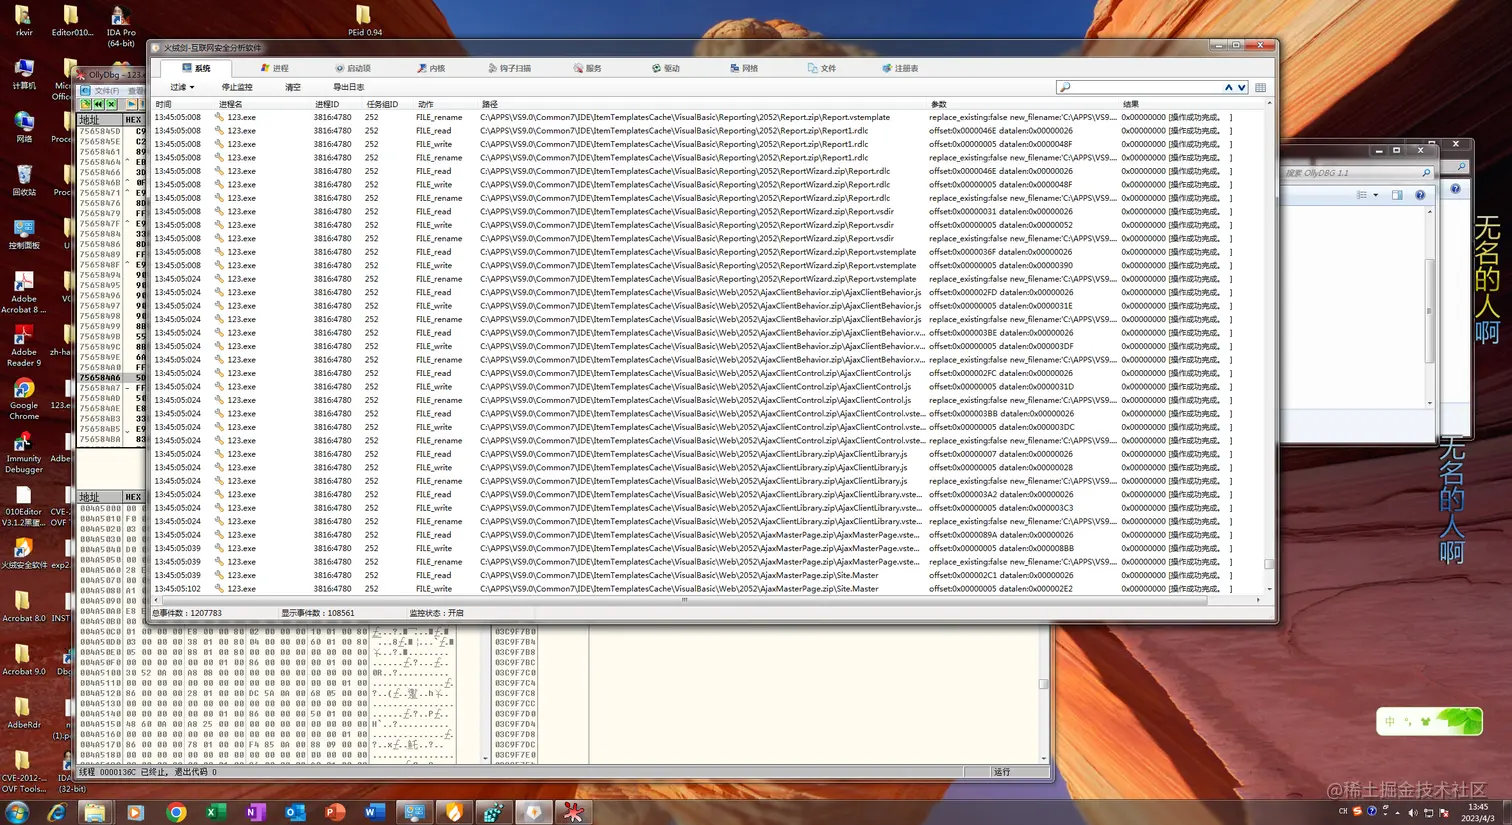Open the 内核 tab

431,68
